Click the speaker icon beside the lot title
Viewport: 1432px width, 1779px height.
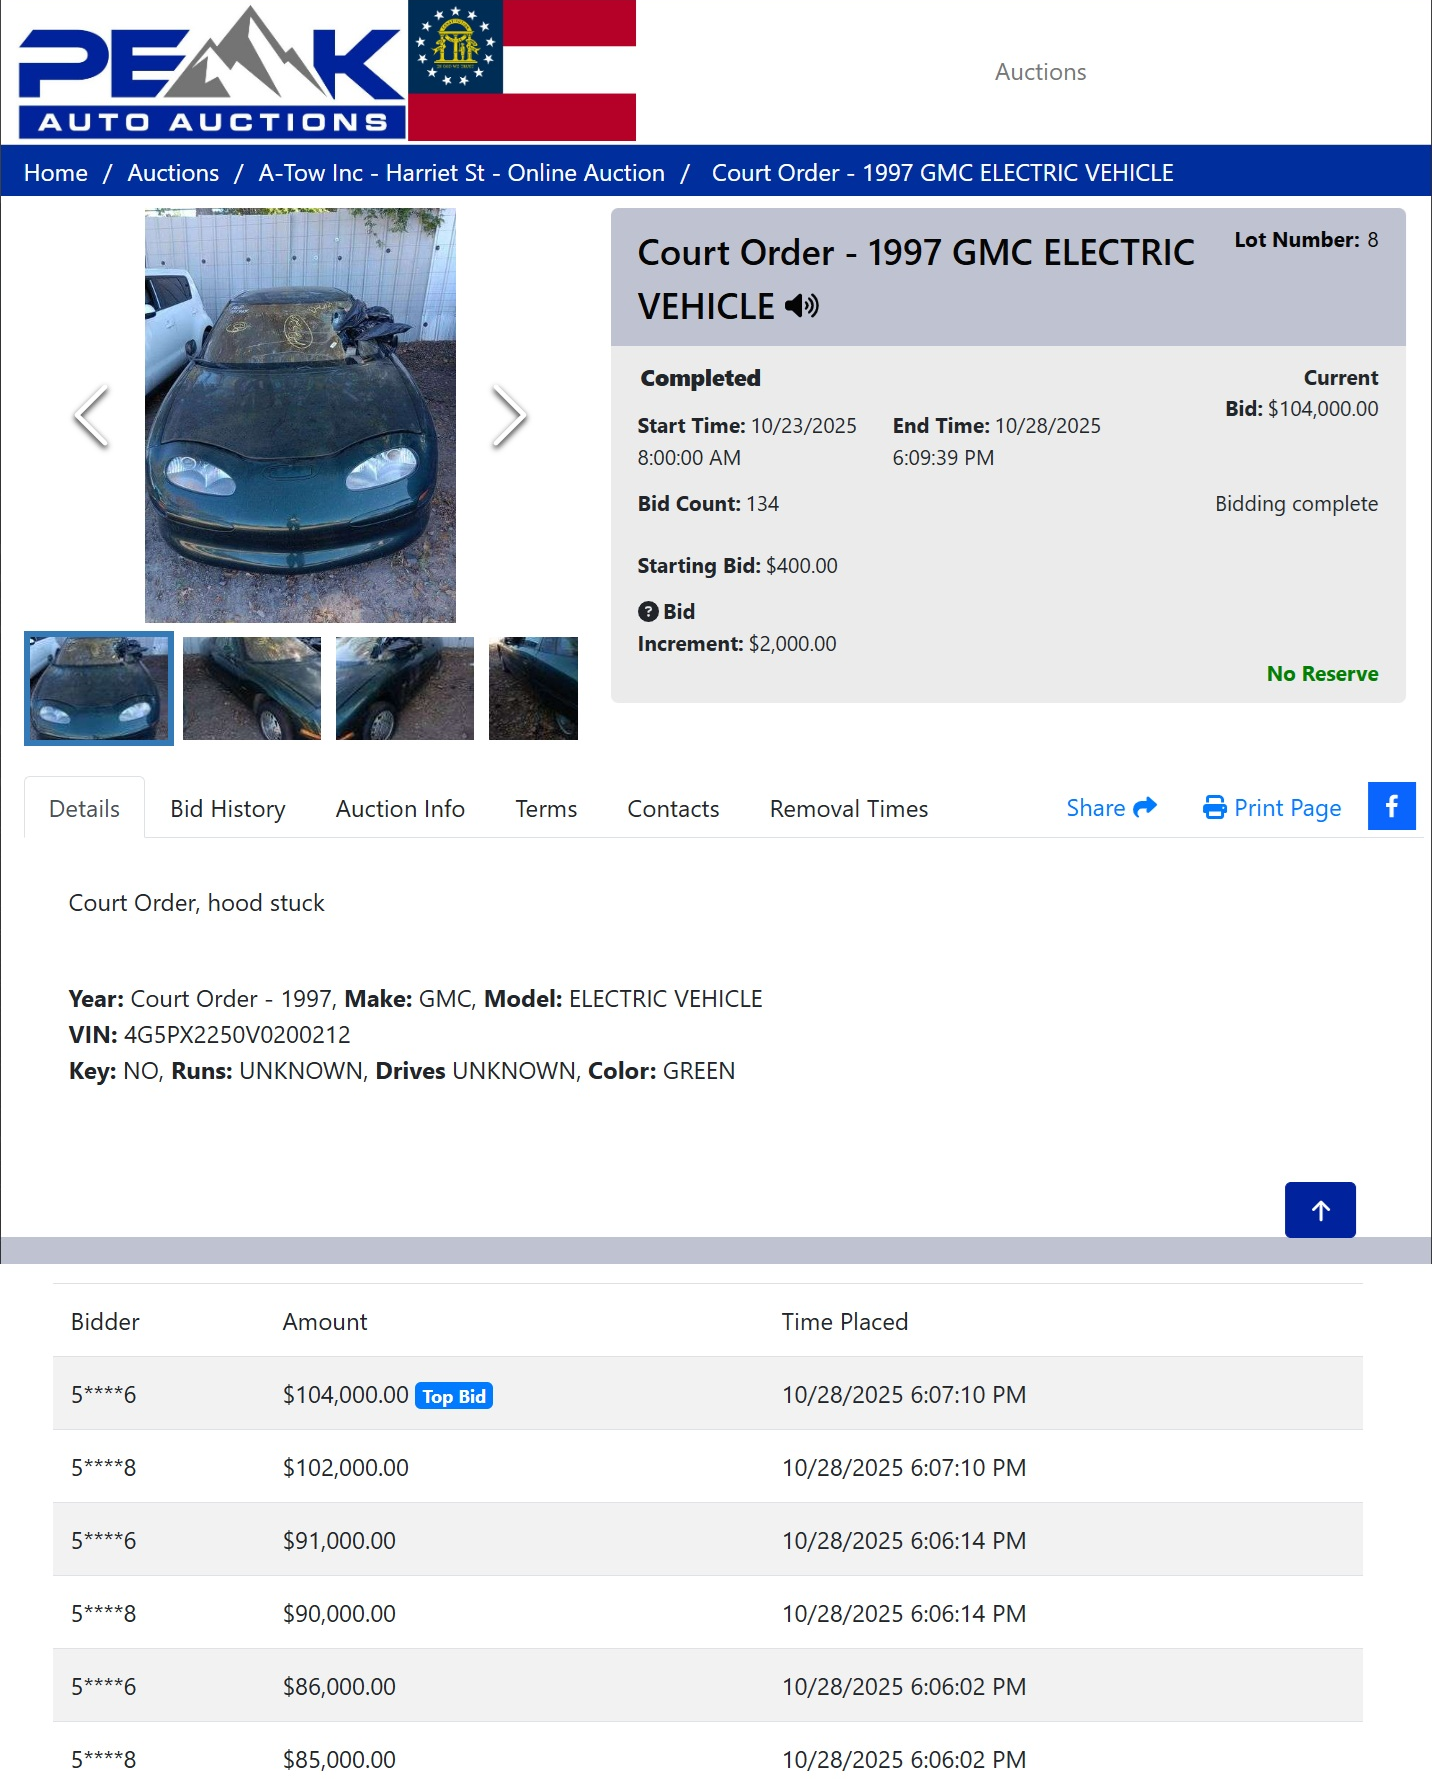(801, 306)
